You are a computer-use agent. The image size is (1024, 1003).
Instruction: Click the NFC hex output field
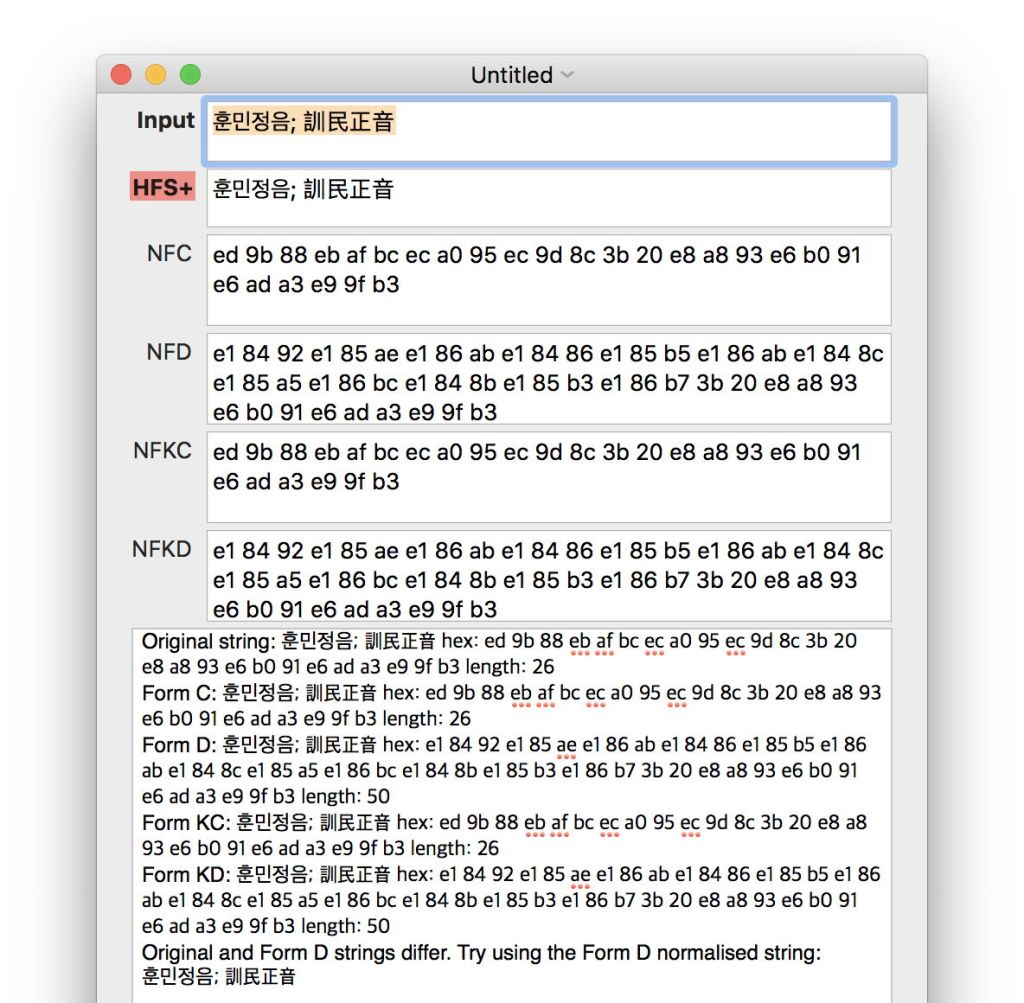[549, 279]
